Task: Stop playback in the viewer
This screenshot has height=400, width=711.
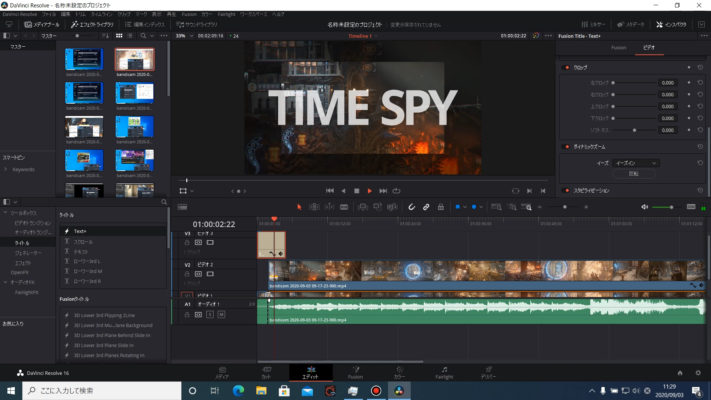Action: 357,191
